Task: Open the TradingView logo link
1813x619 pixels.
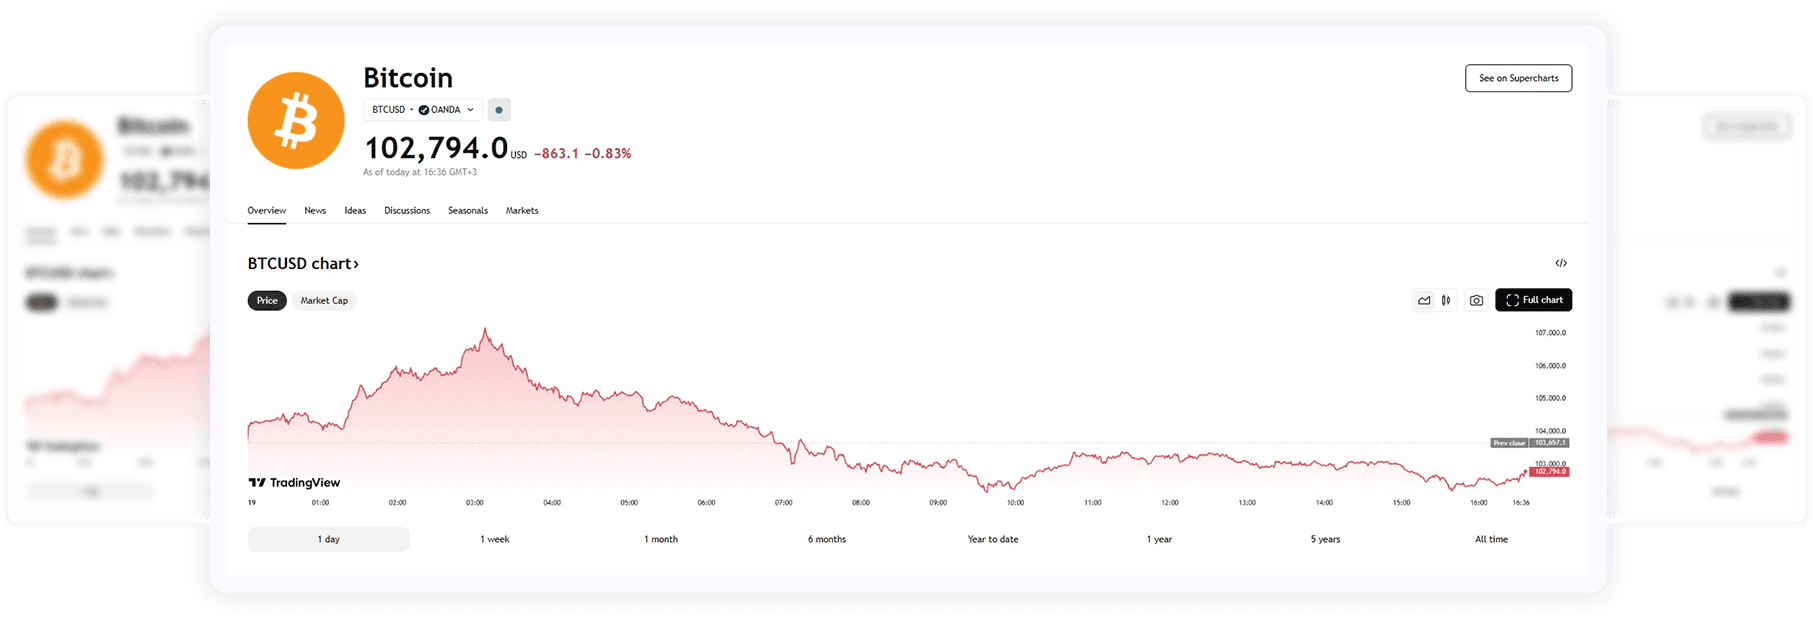Action: tap(294, 482)
